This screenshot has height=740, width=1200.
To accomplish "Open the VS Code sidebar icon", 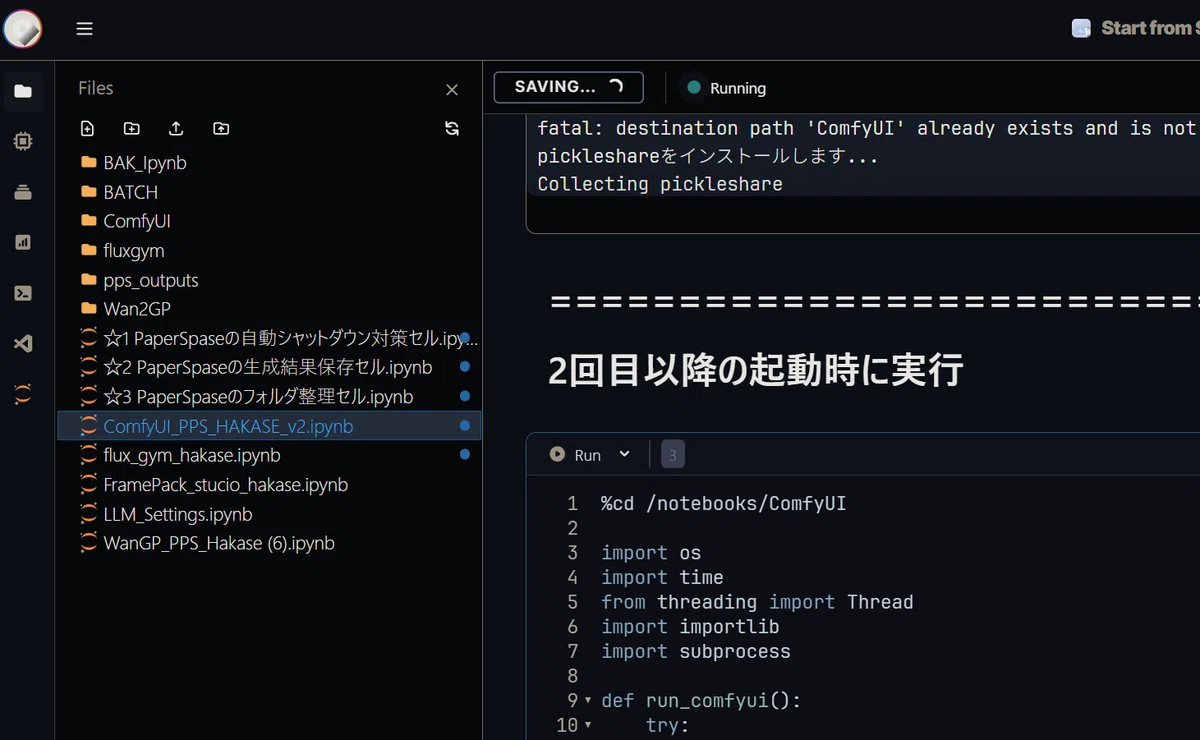I will click(x=23, y=344).
